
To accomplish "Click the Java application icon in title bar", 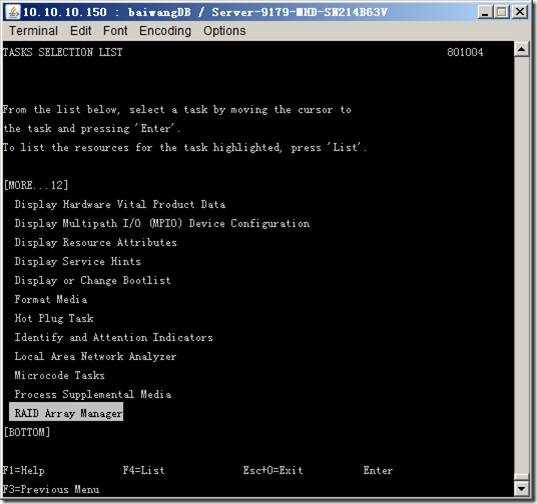I will click(13, 12).
